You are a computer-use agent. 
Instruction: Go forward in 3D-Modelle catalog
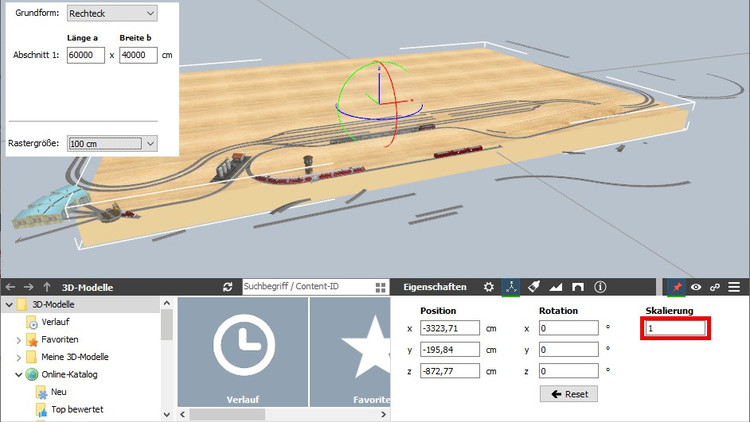click(28, 287)
